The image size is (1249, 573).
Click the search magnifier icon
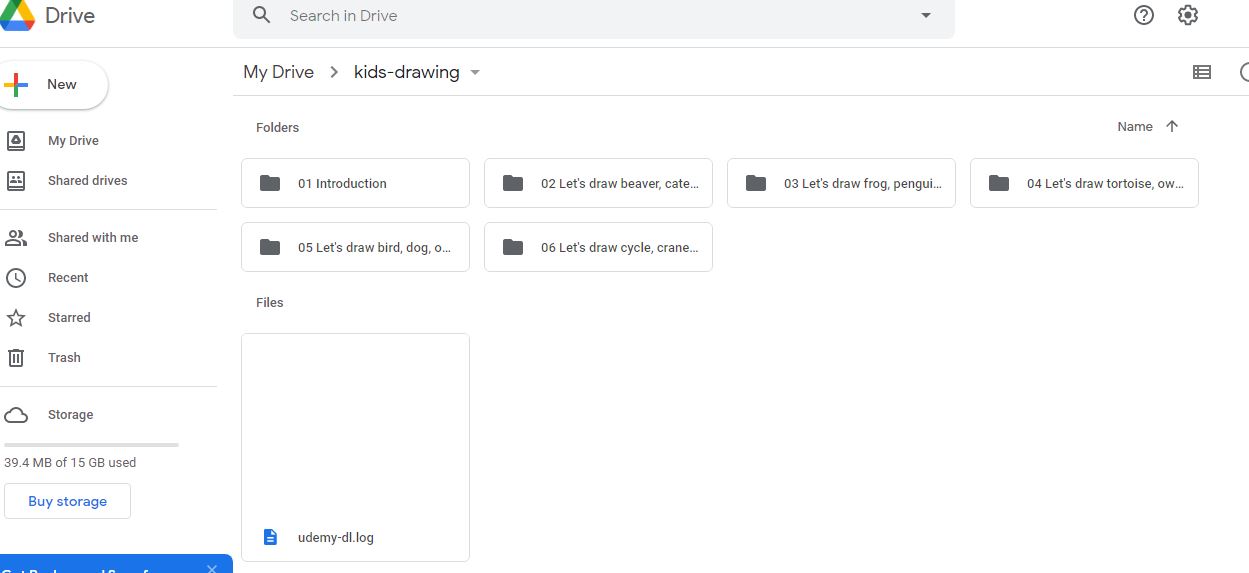tap(262, 15)
